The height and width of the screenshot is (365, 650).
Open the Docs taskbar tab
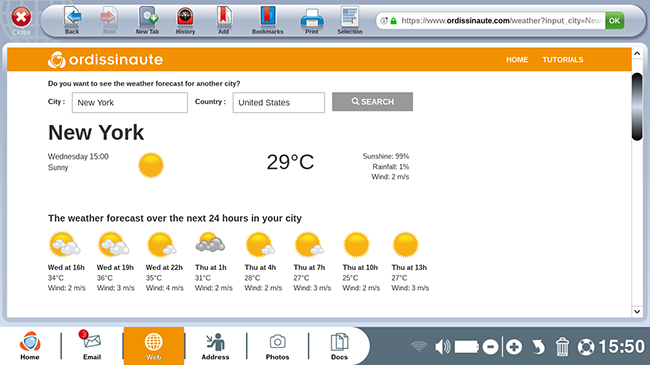pos(339,346)
